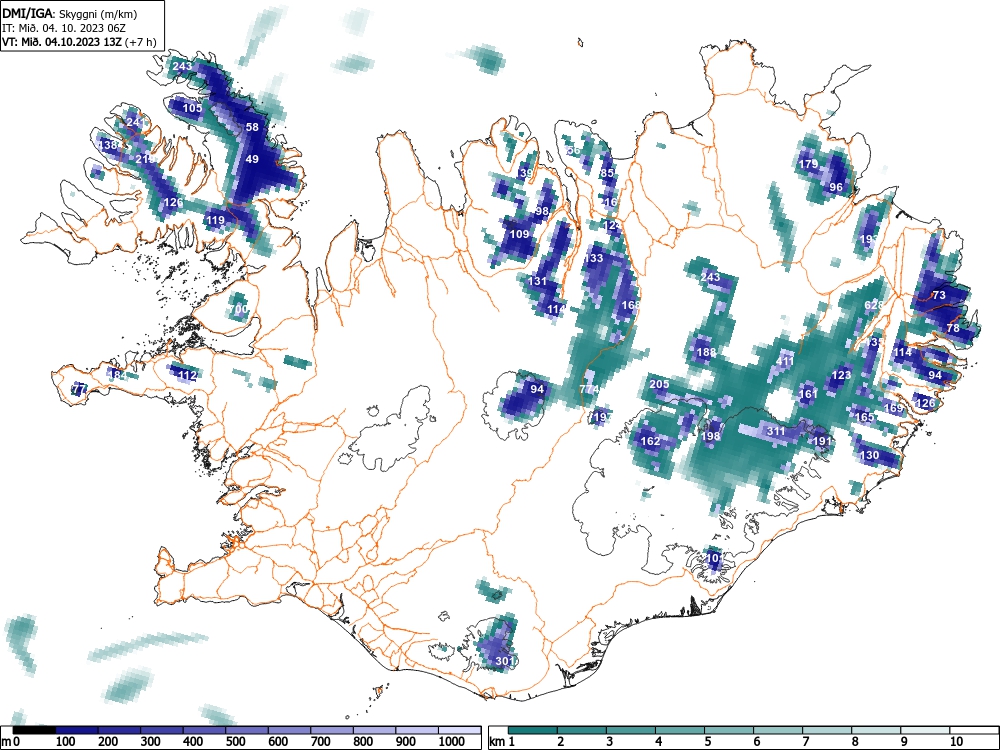This screenshot has width=1000, height=750.
Task: Click the visibility value 205 on the map
Action: (x=659, y=384)
